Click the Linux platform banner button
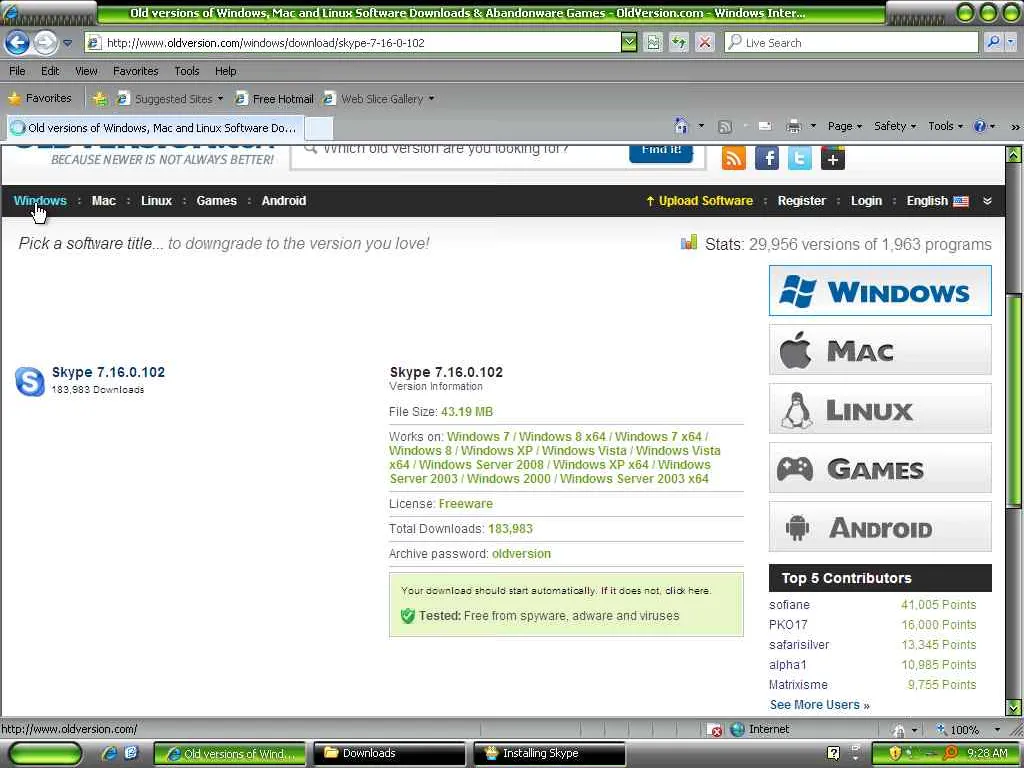 (x=880, y=409)
